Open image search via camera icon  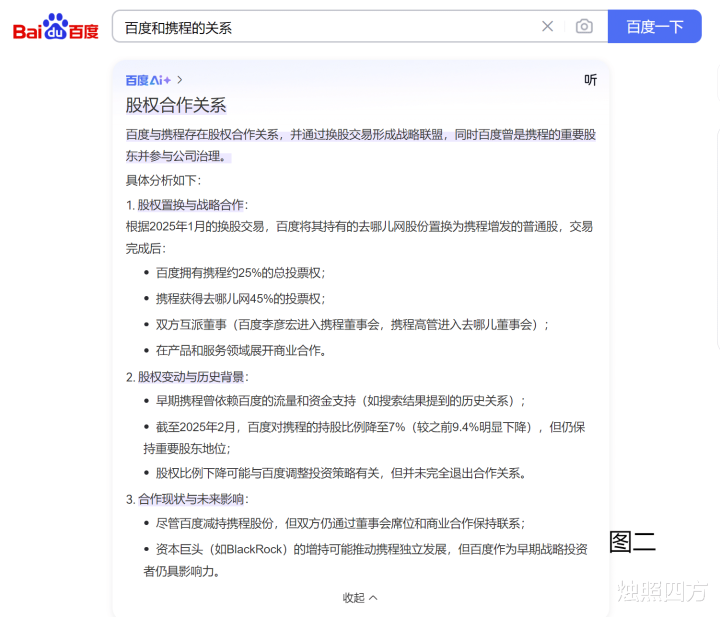coord(584,26)
